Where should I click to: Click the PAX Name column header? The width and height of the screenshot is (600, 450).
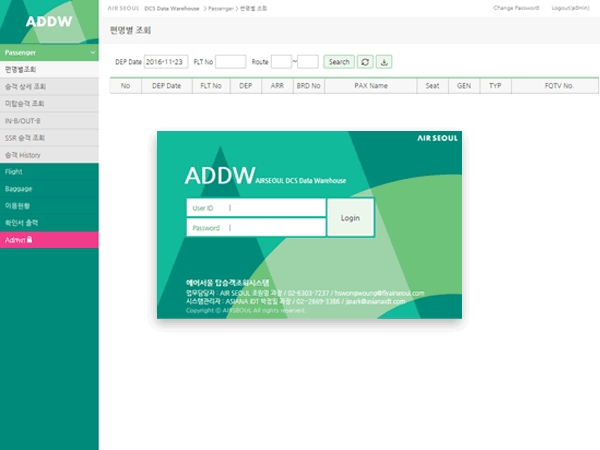pyautogui.click(x=371, y=86)
